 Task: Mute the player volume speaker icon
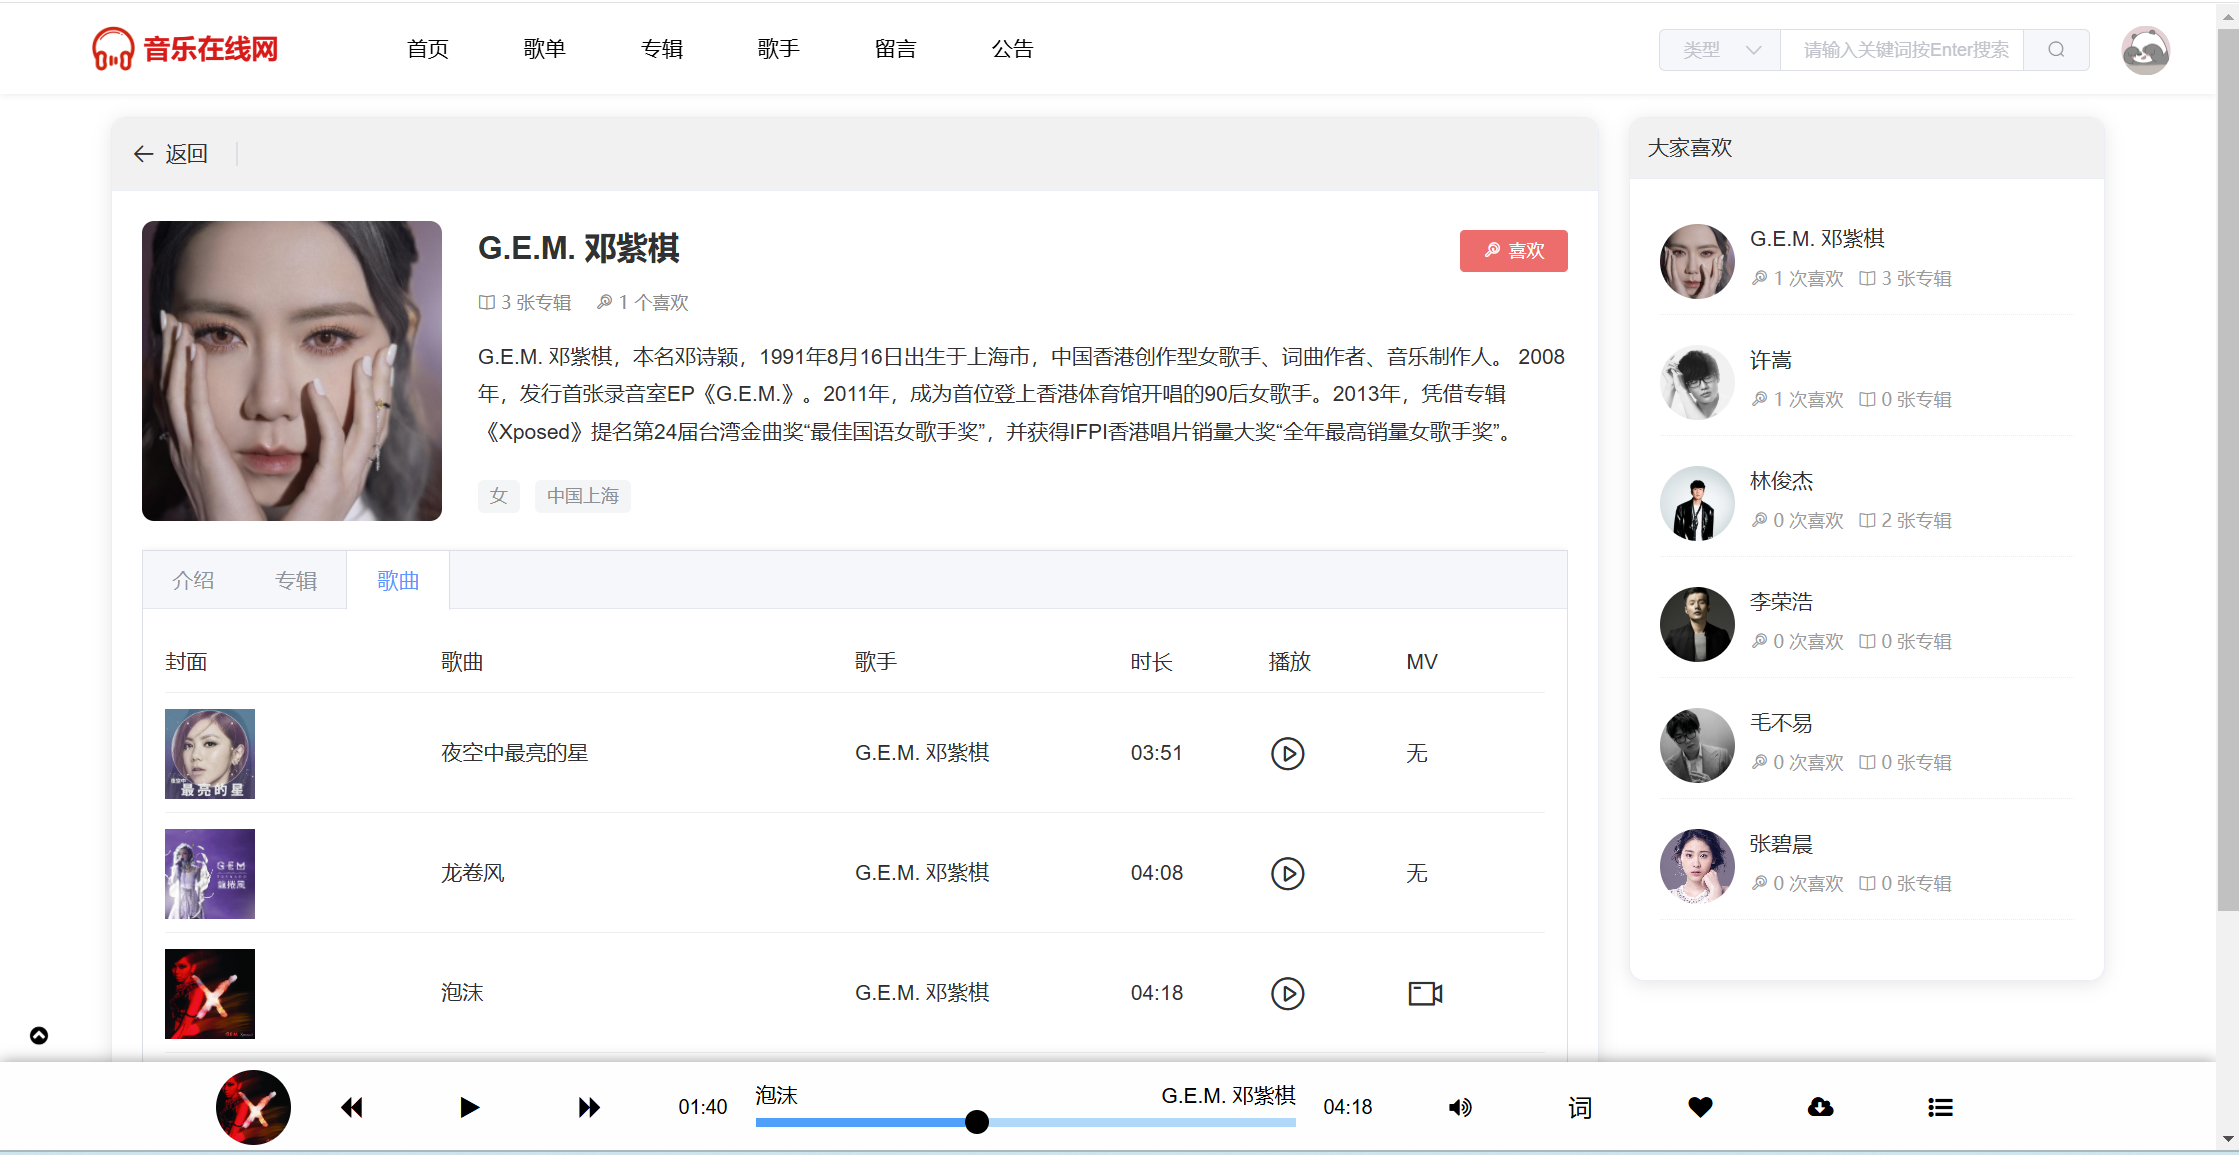tap(1460, 1107)
